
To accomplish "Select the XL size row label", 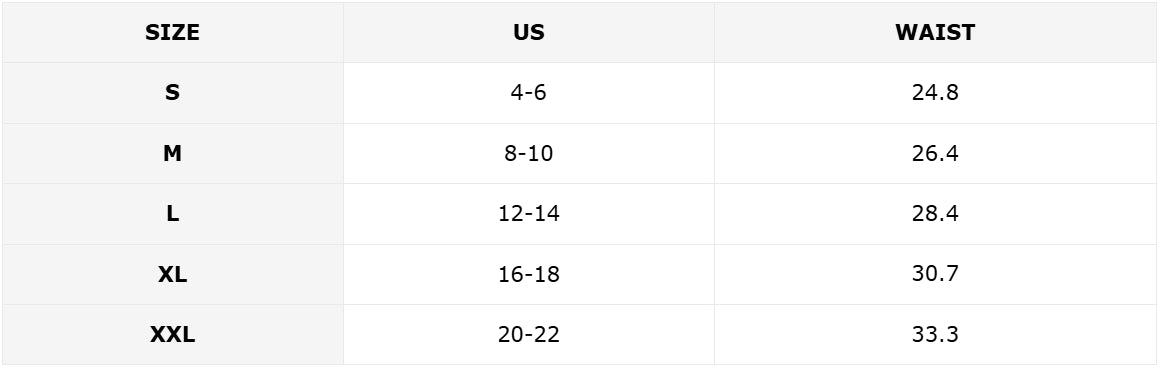I will [x=172, y=275].
